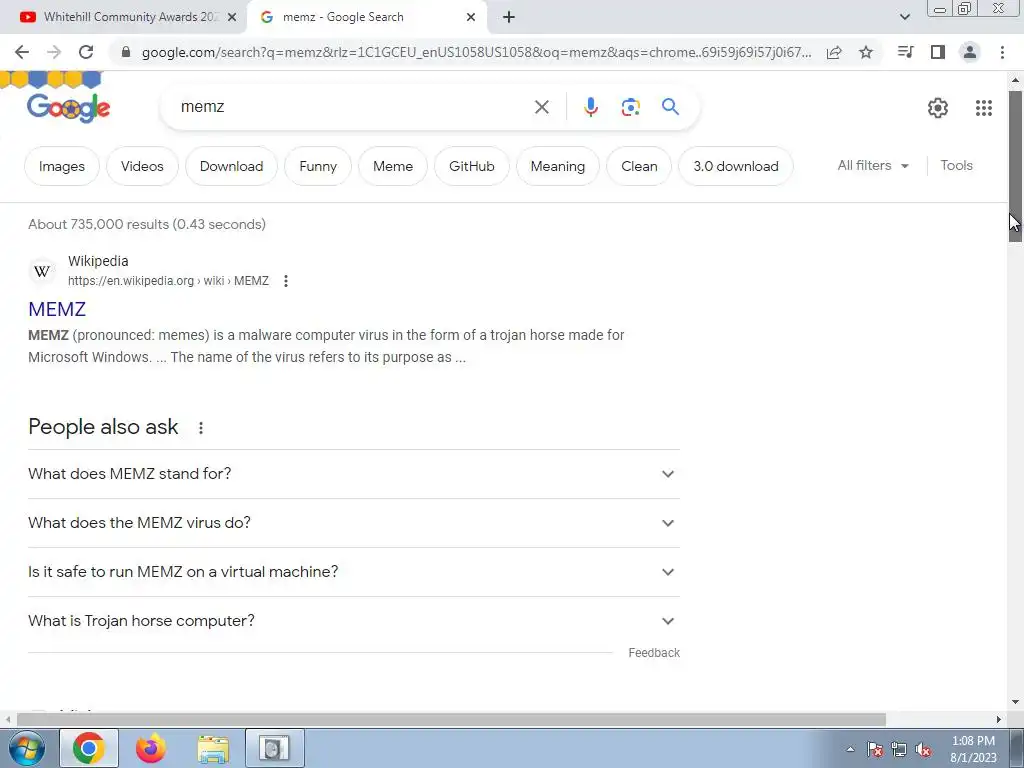
Task: View site information via the padlock icon
Action: [x=126, y=52]
